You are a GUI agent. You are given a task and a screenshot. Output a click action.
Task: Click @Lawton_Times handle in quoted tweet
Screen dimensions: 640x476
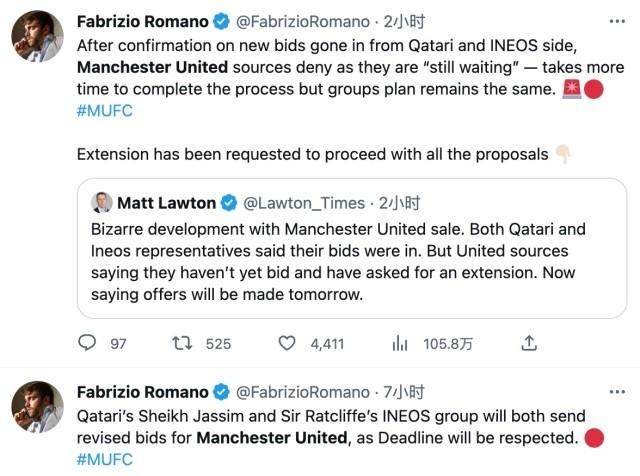(x=308, y=202)
